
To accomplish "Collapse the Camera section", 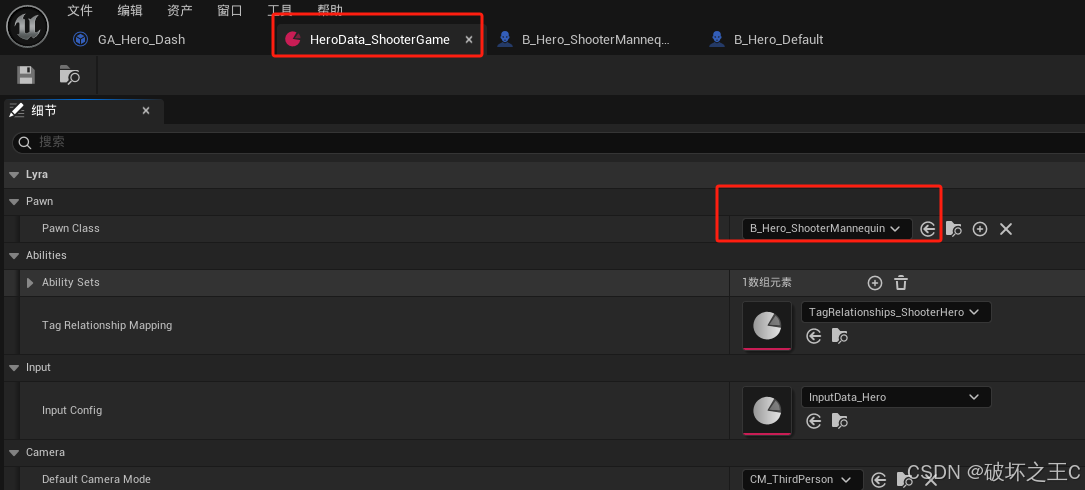I will tap(14, 452).
